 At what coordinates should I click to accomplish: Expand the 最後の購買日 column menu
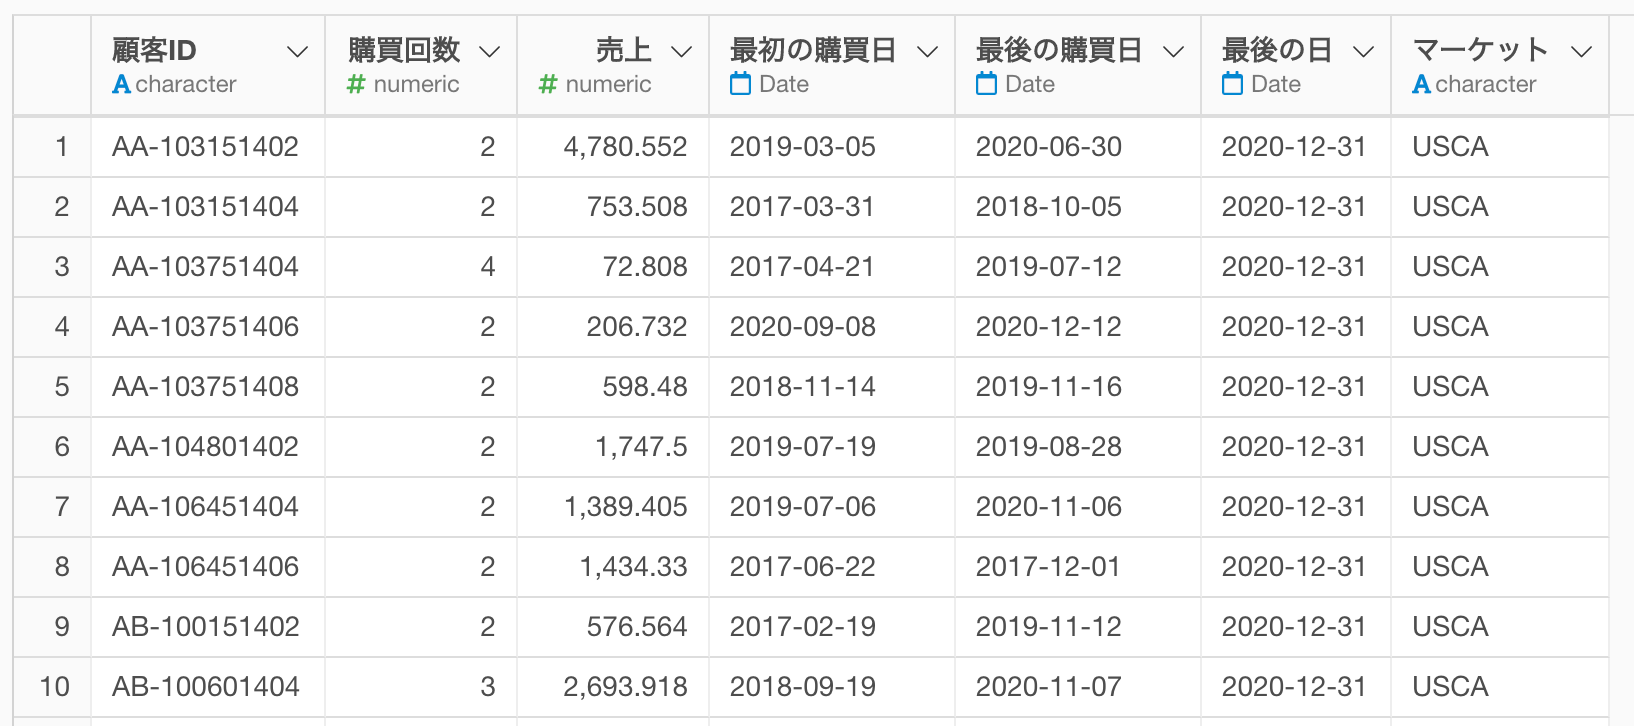click(x=1173, y=52)
